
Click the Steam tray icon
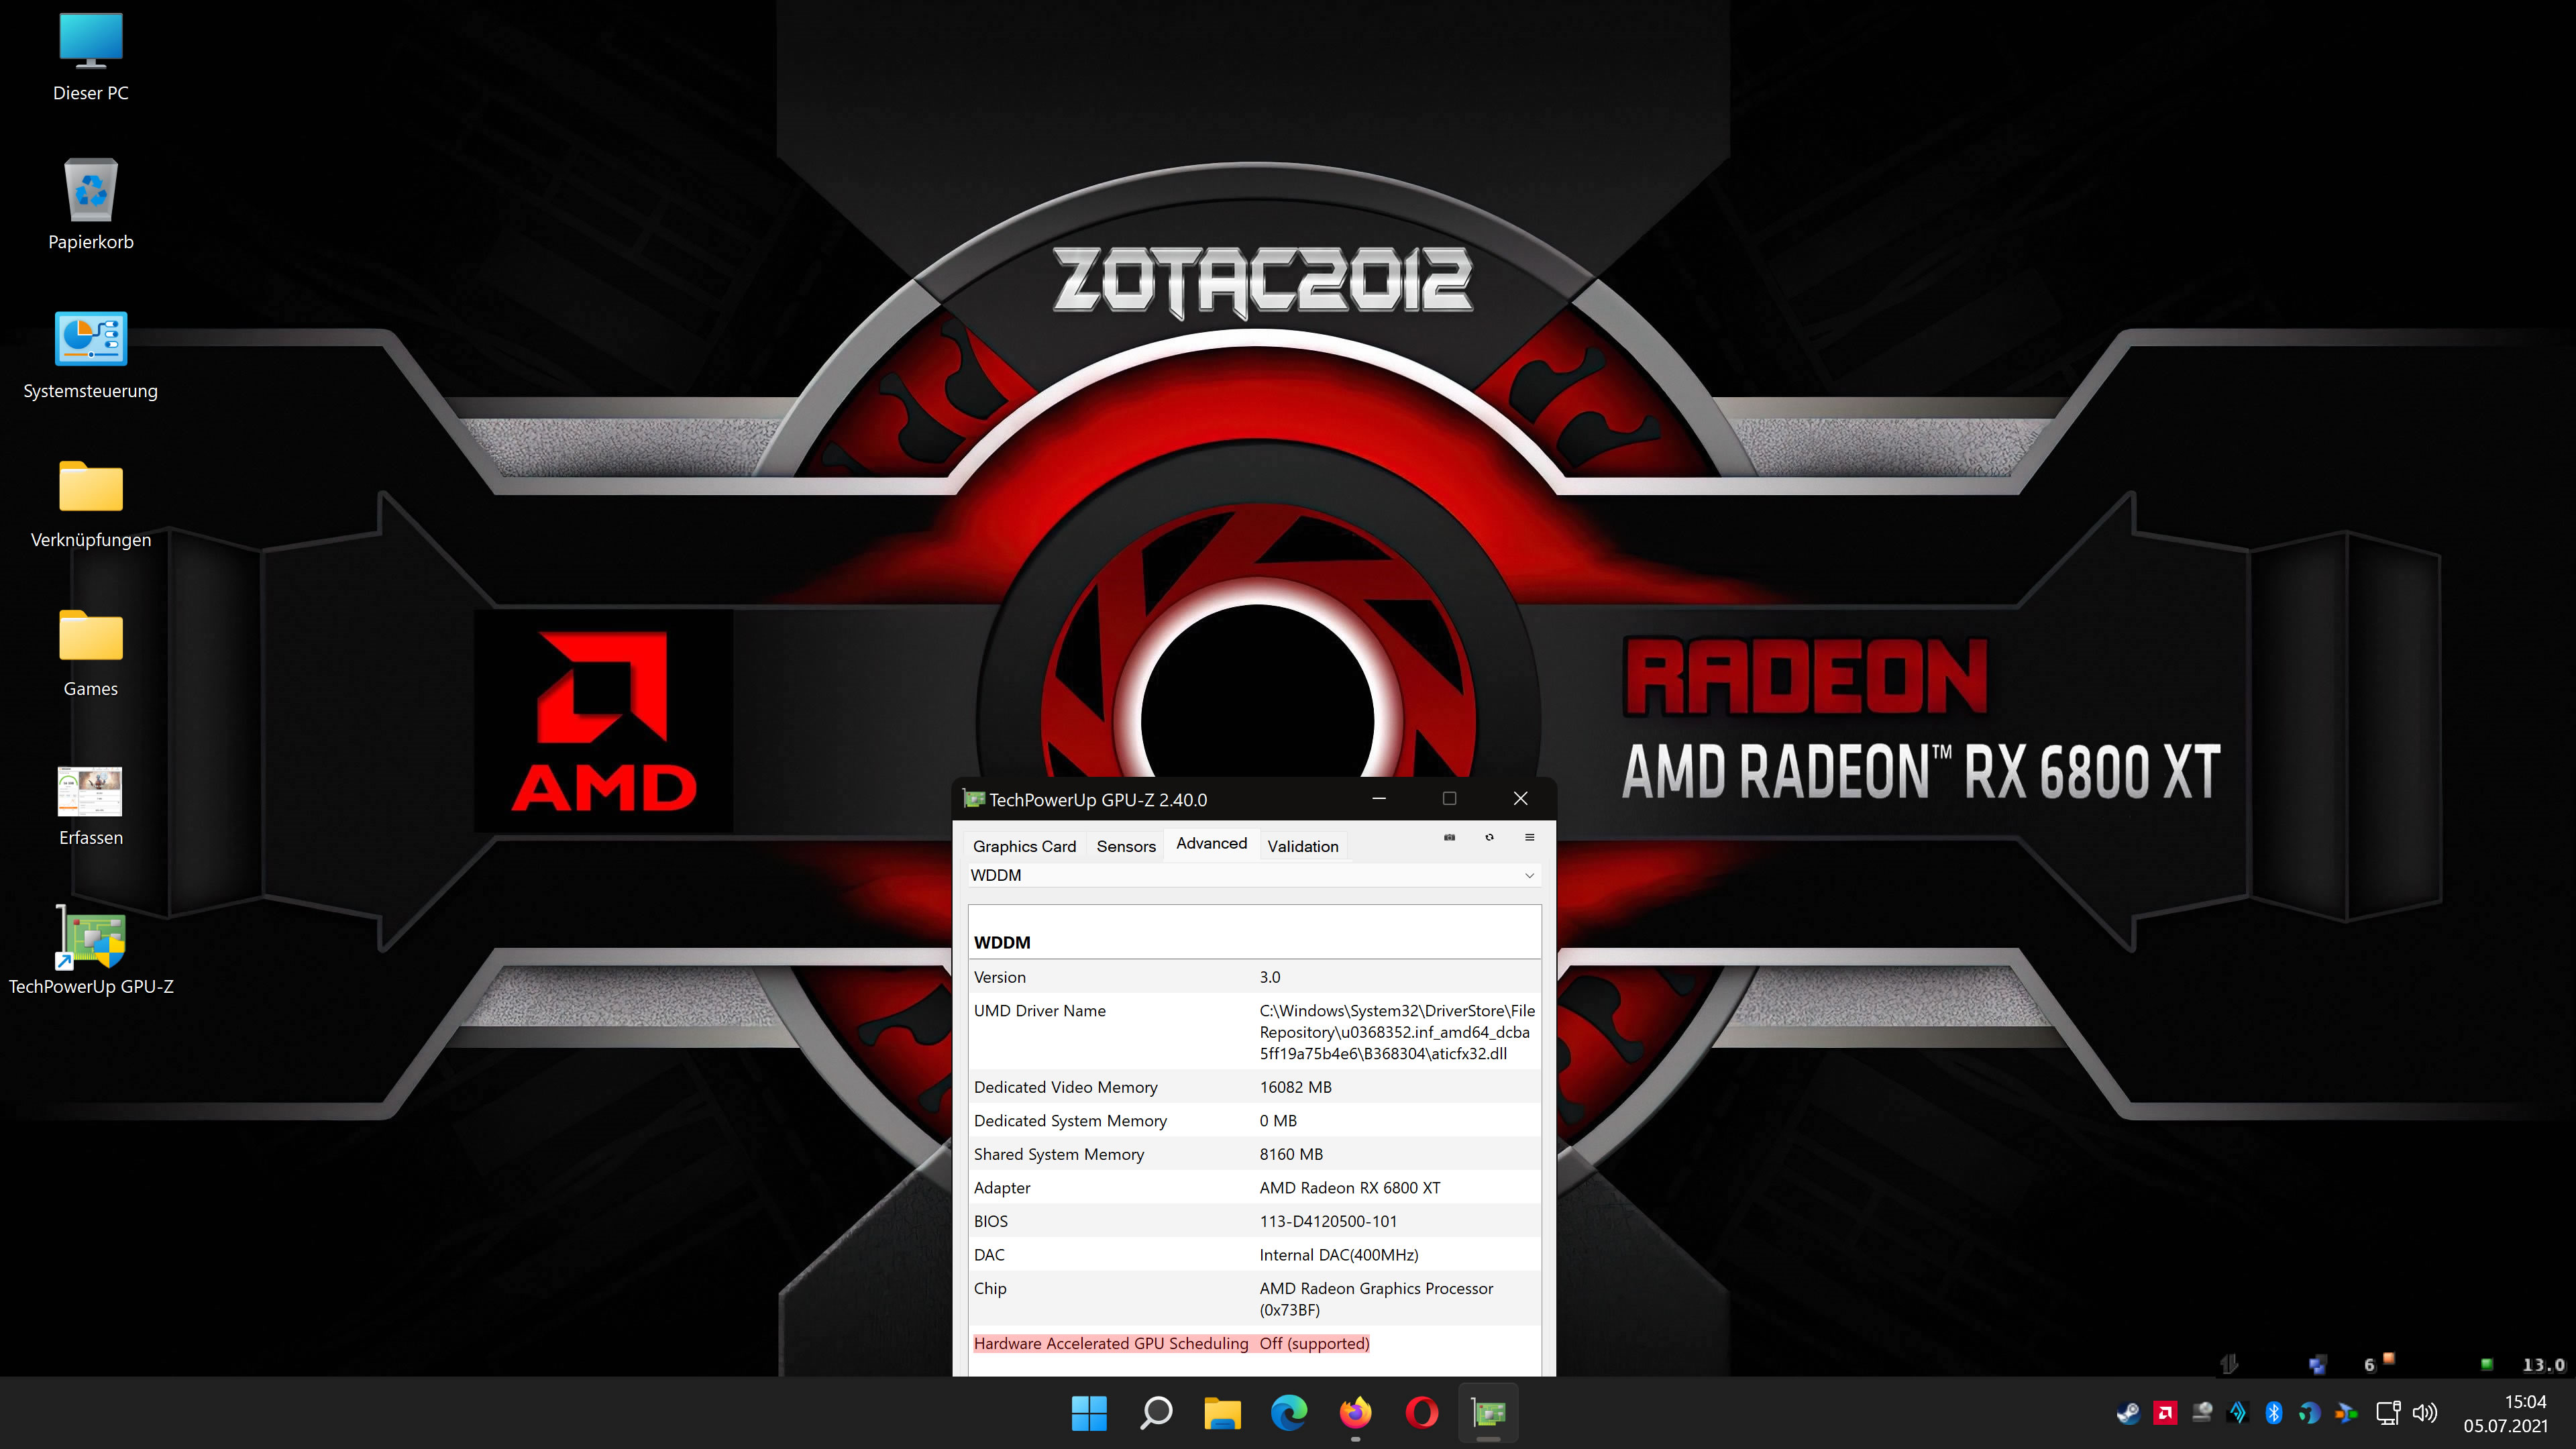[x=2128, y=1413]
